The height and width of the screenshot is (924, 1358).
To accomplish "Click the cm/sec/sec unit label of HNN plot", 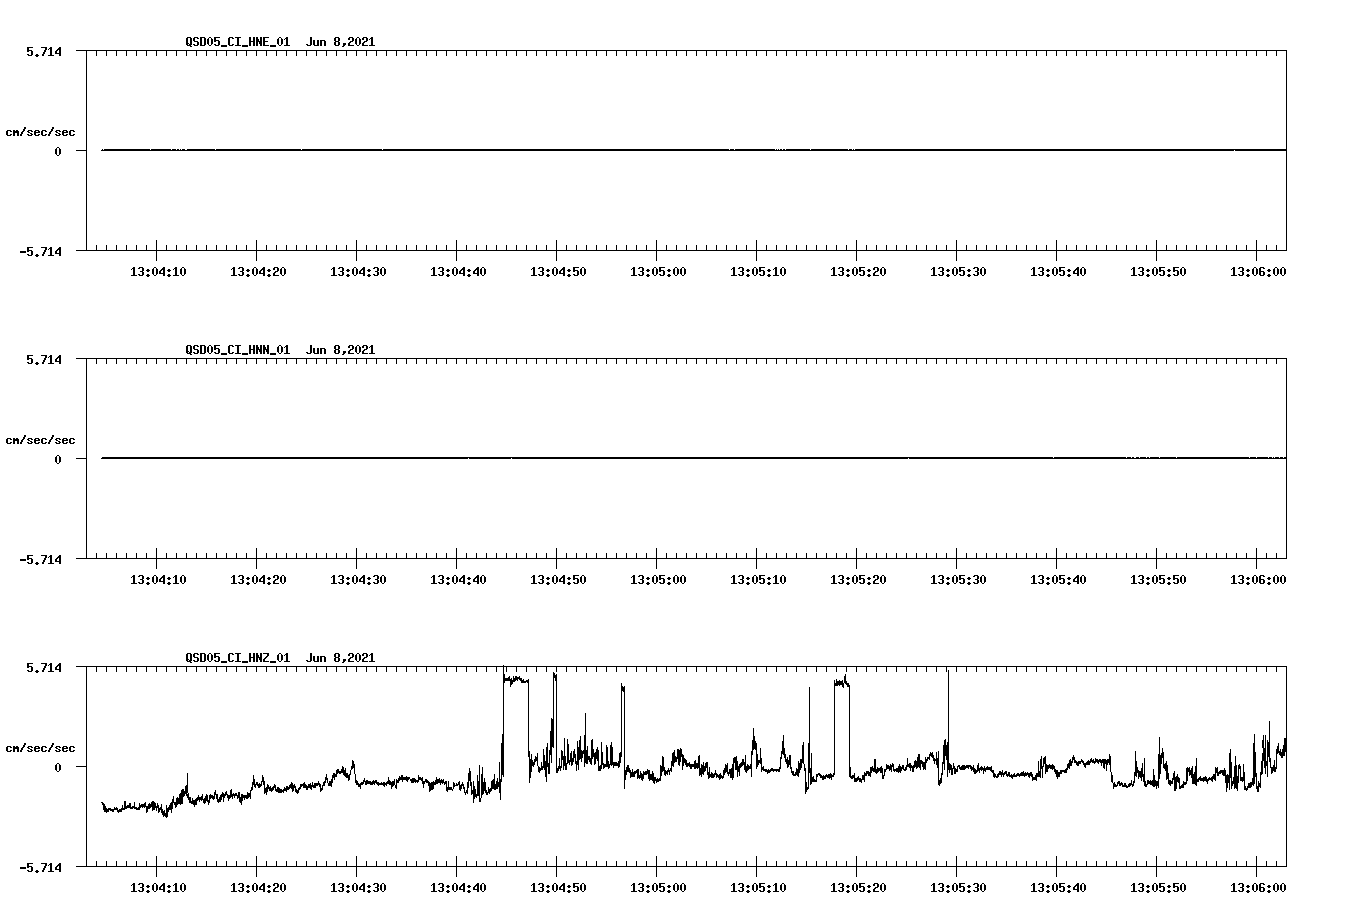I will pyautogui.click(x=40, y=440).
